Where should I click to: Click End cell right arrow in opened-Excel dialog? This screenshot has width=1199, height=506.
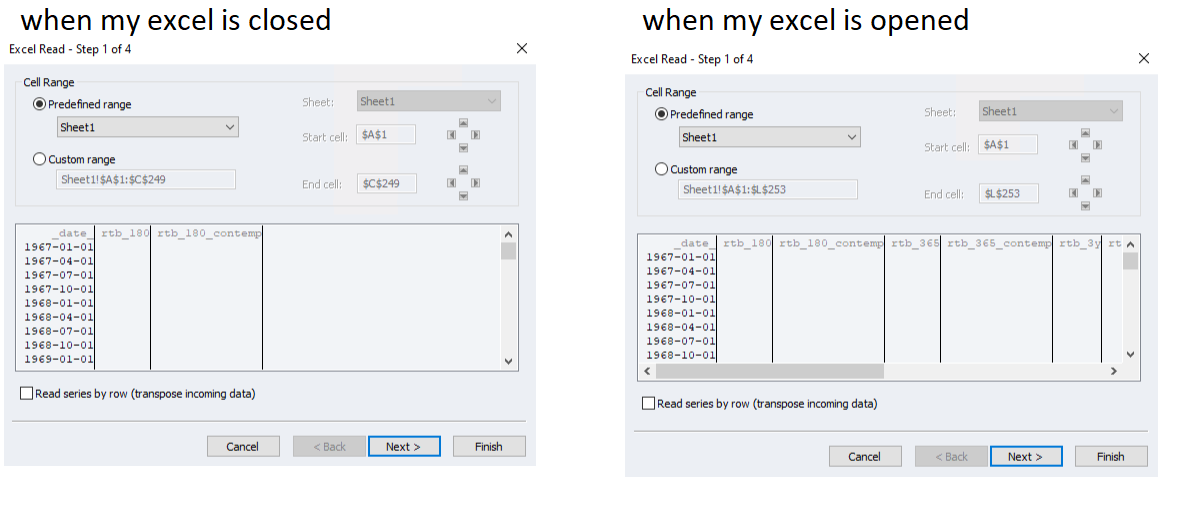point(1097,193)
